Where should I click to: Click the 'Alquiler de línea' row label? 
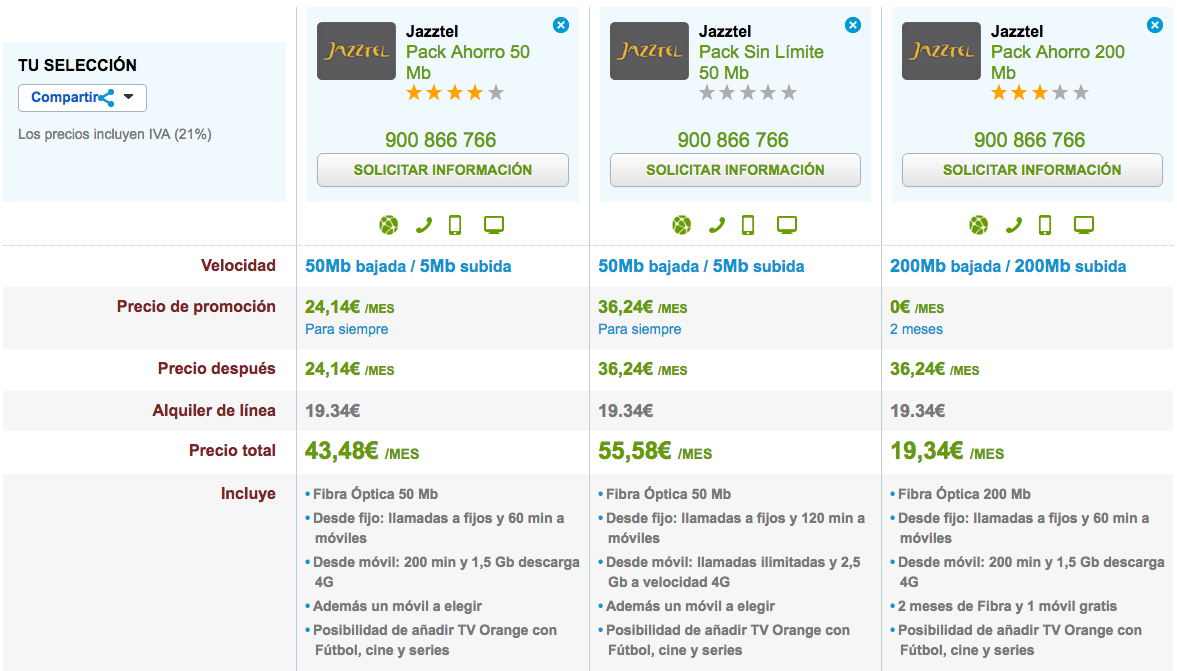[x=214, y=411]
